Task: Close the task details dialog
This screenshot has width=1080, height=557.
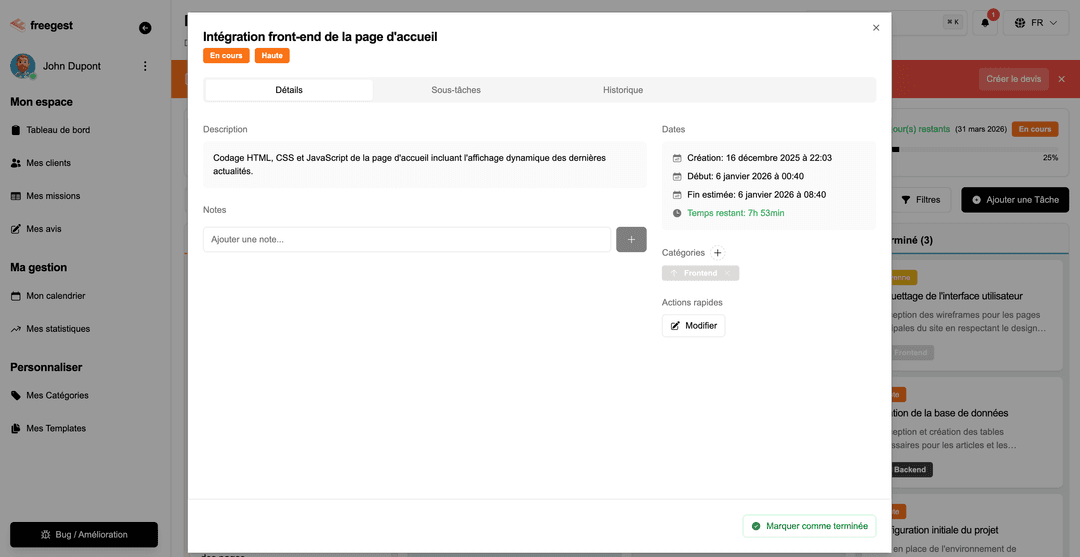Action: click(876, 28)
